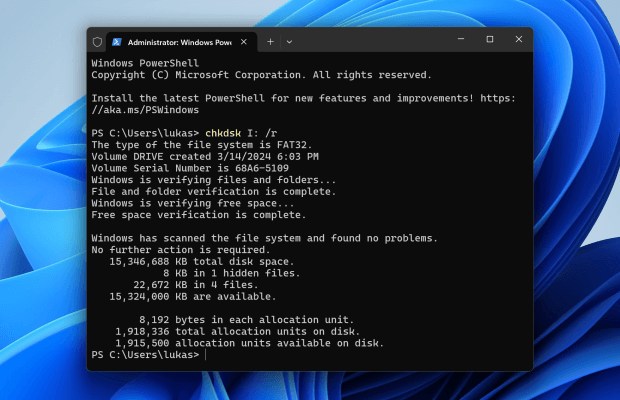Click 'No further action is required.' line
This screenshot has height=400, width=620.
pos(181,250)
